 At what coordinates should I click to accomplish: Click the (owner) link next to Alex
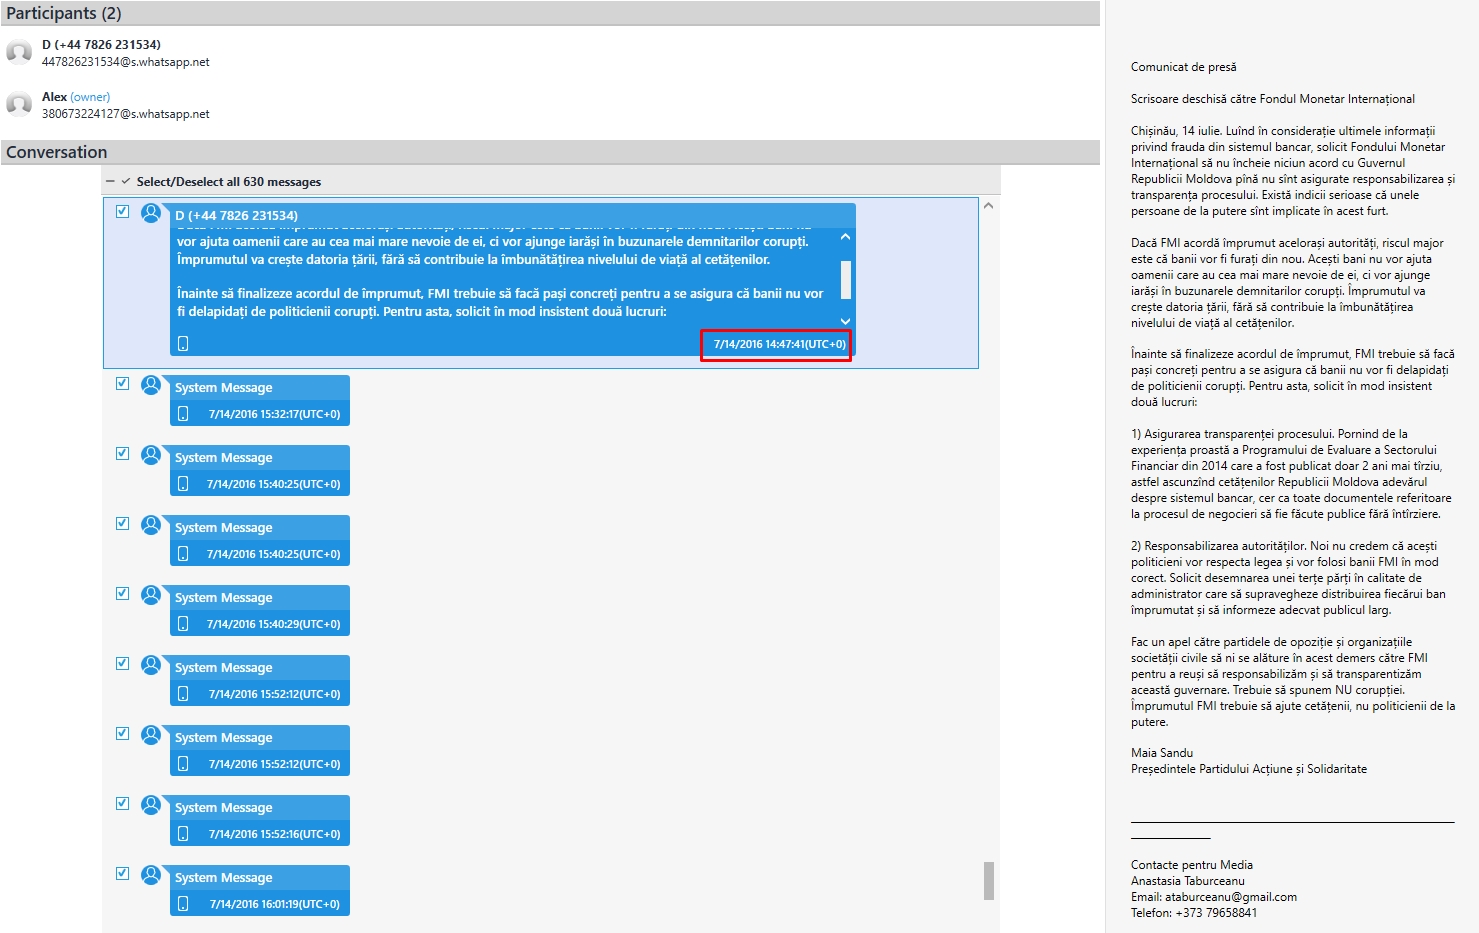tap(90, 97)
